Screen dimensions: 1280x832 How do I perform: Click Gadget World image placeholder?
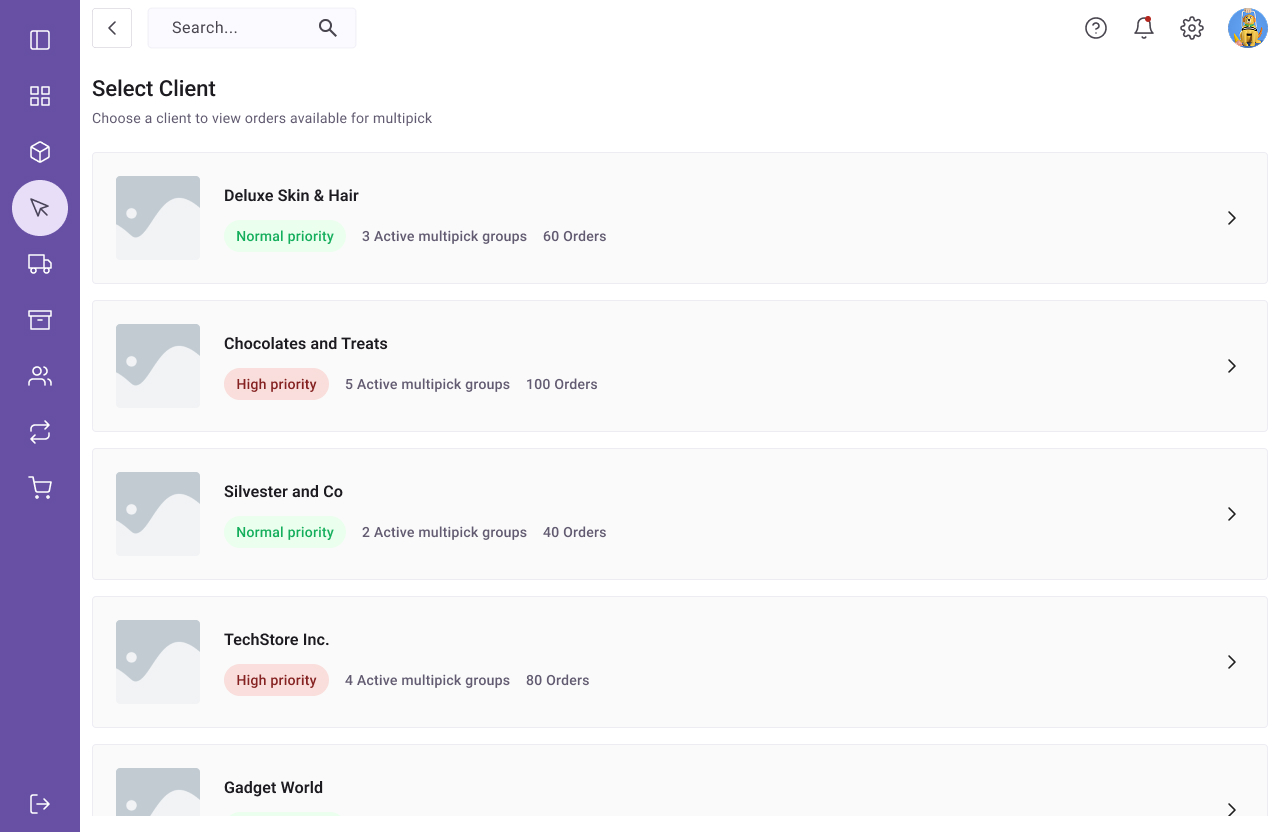(158, 792)
